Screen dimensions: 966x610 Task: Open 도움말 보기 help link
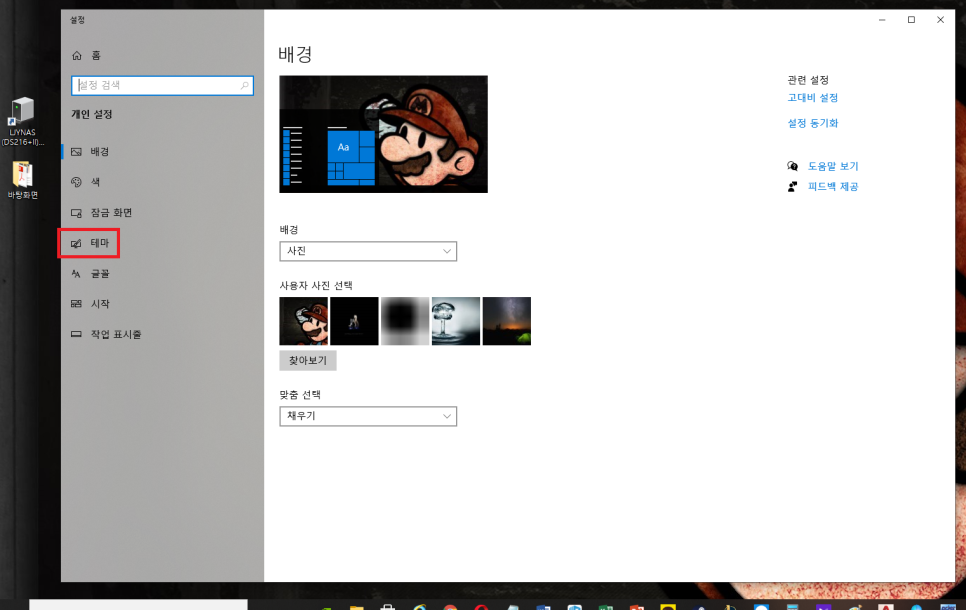(833, 166)
